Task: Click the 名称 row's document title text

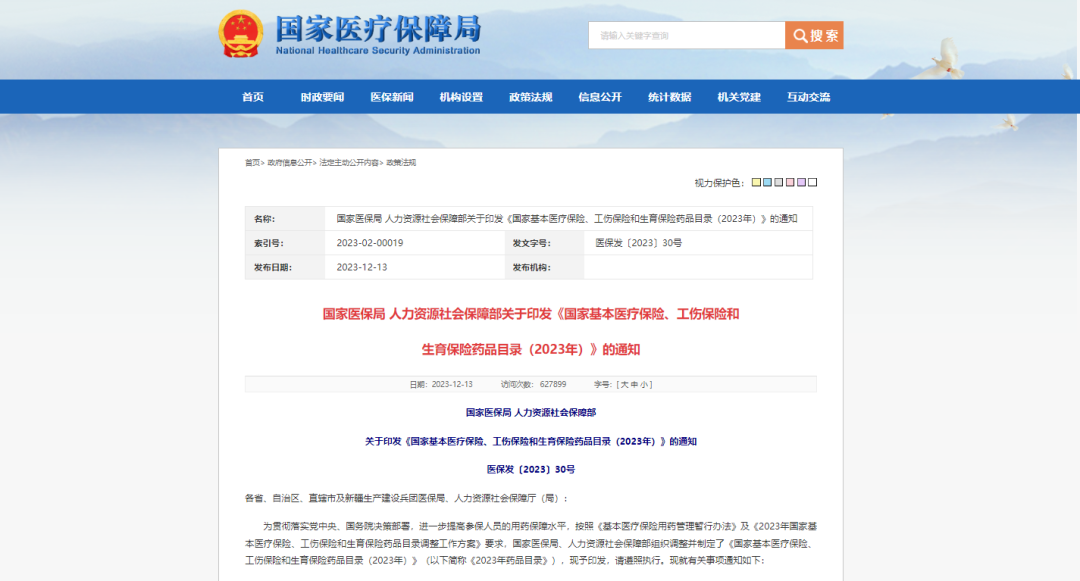Action: 567,219
